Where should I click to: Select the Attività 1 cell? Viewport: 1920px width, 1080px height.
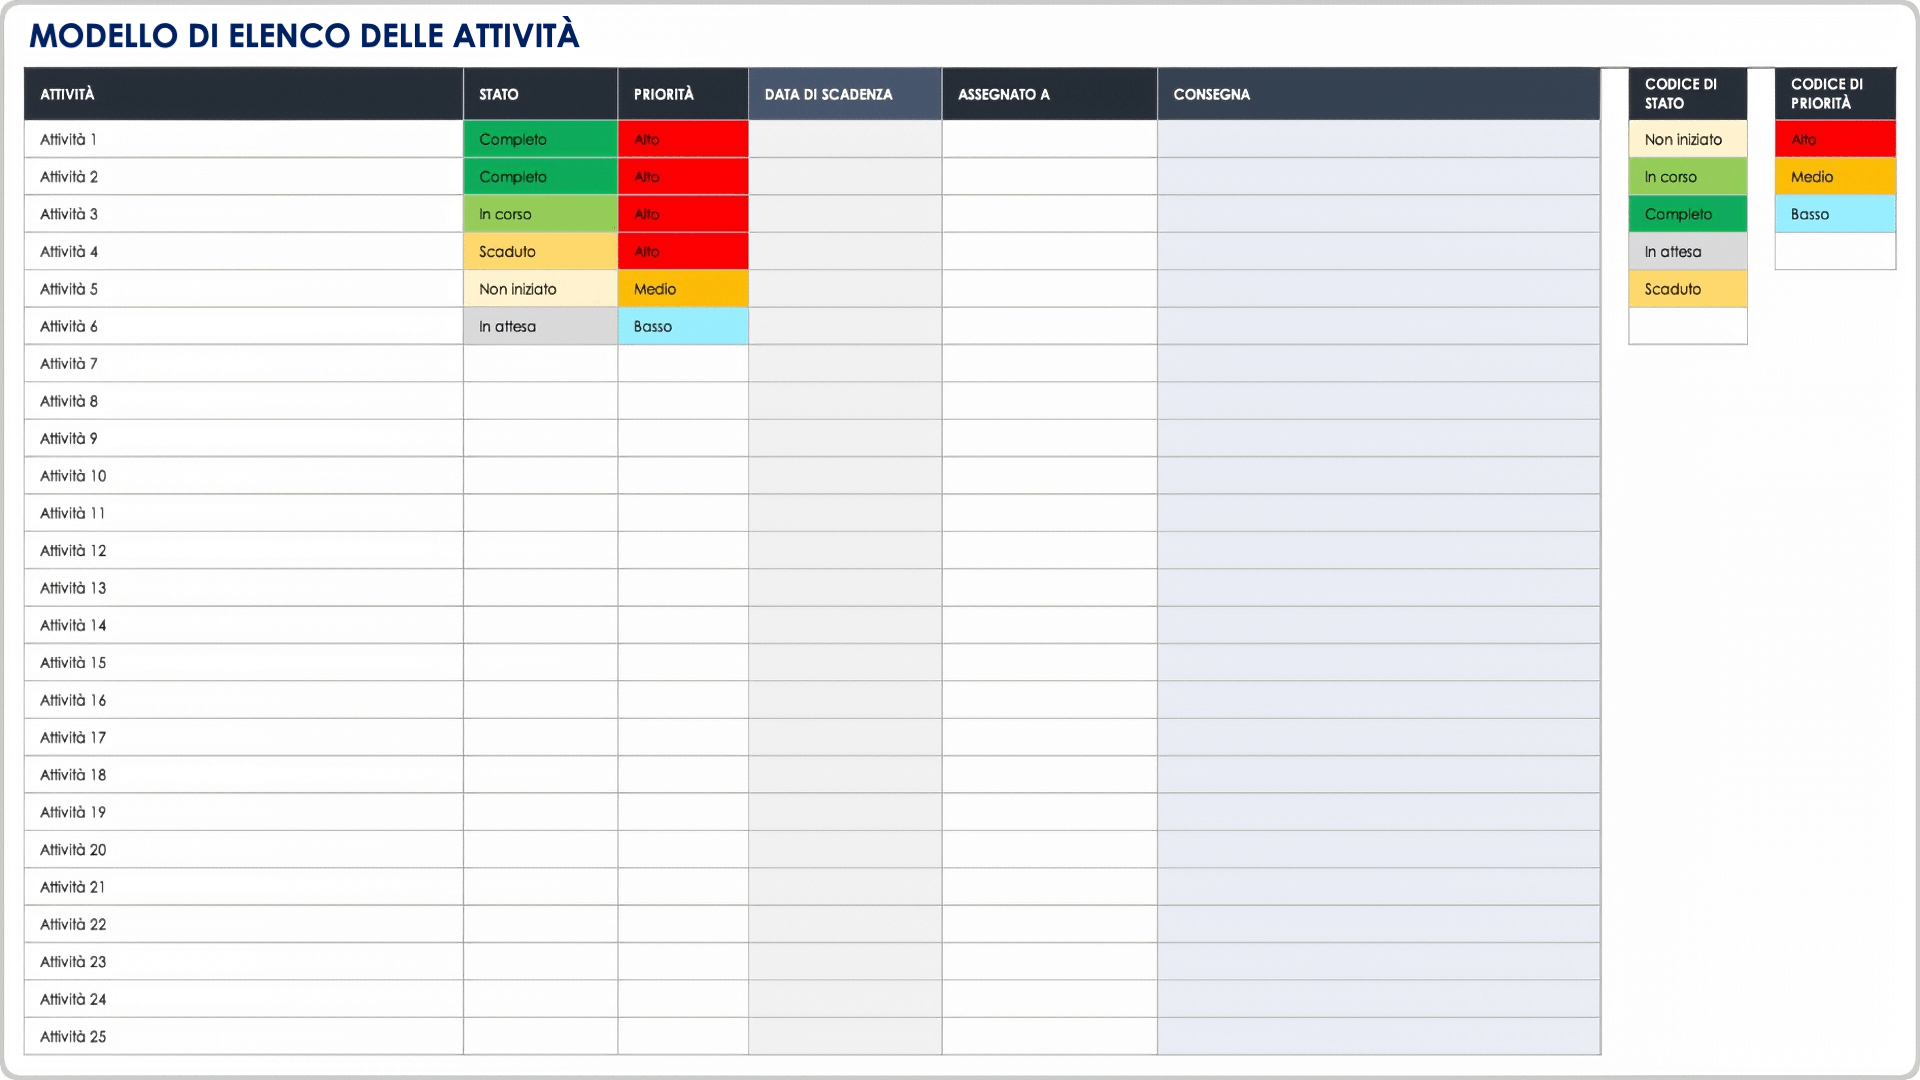tap(243, 139)
